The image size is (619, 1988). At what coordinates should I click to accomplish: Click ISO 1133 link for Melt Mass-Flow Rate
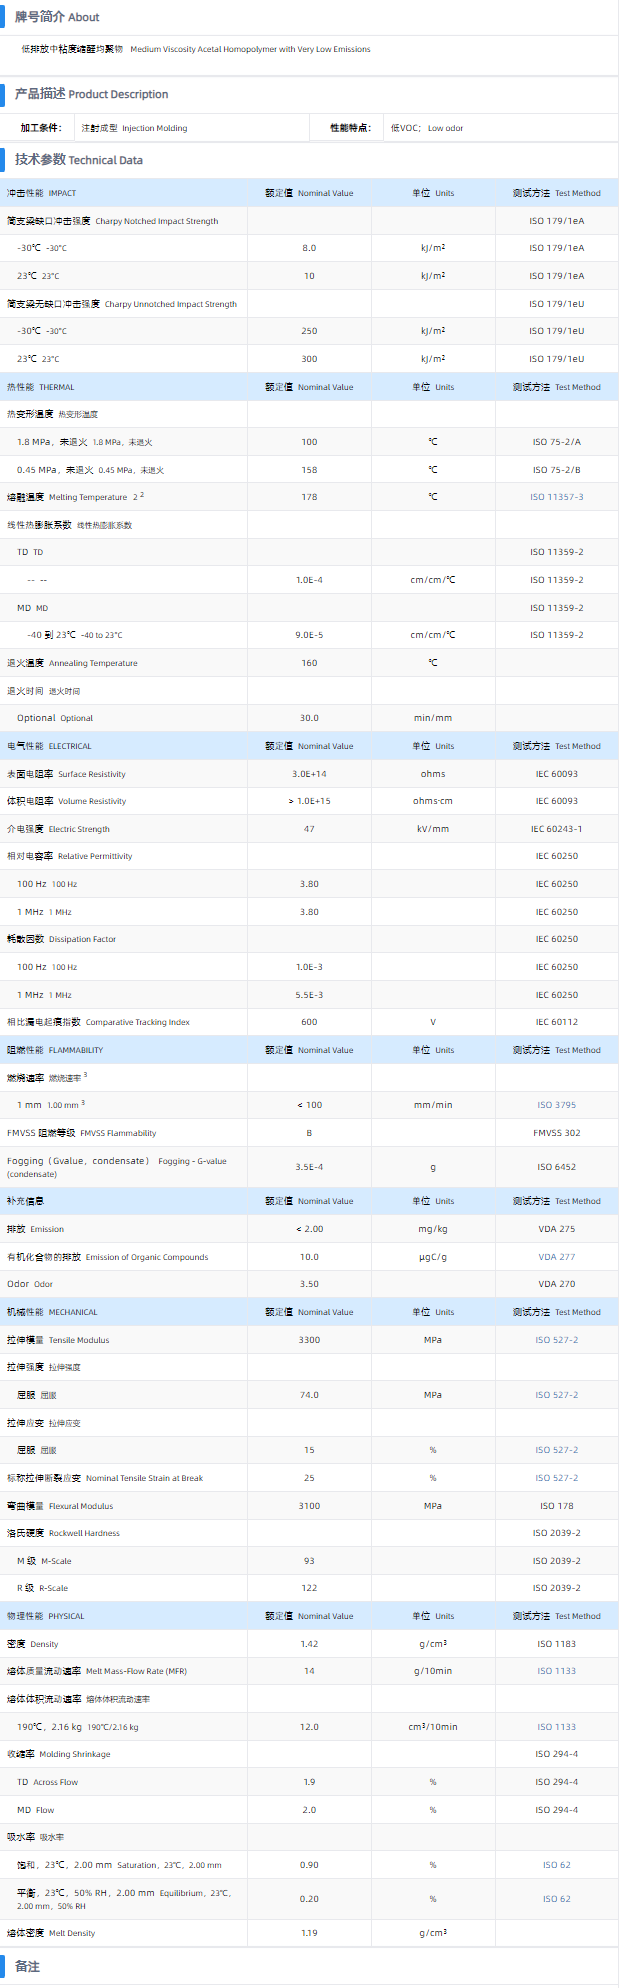(556, 1671)
